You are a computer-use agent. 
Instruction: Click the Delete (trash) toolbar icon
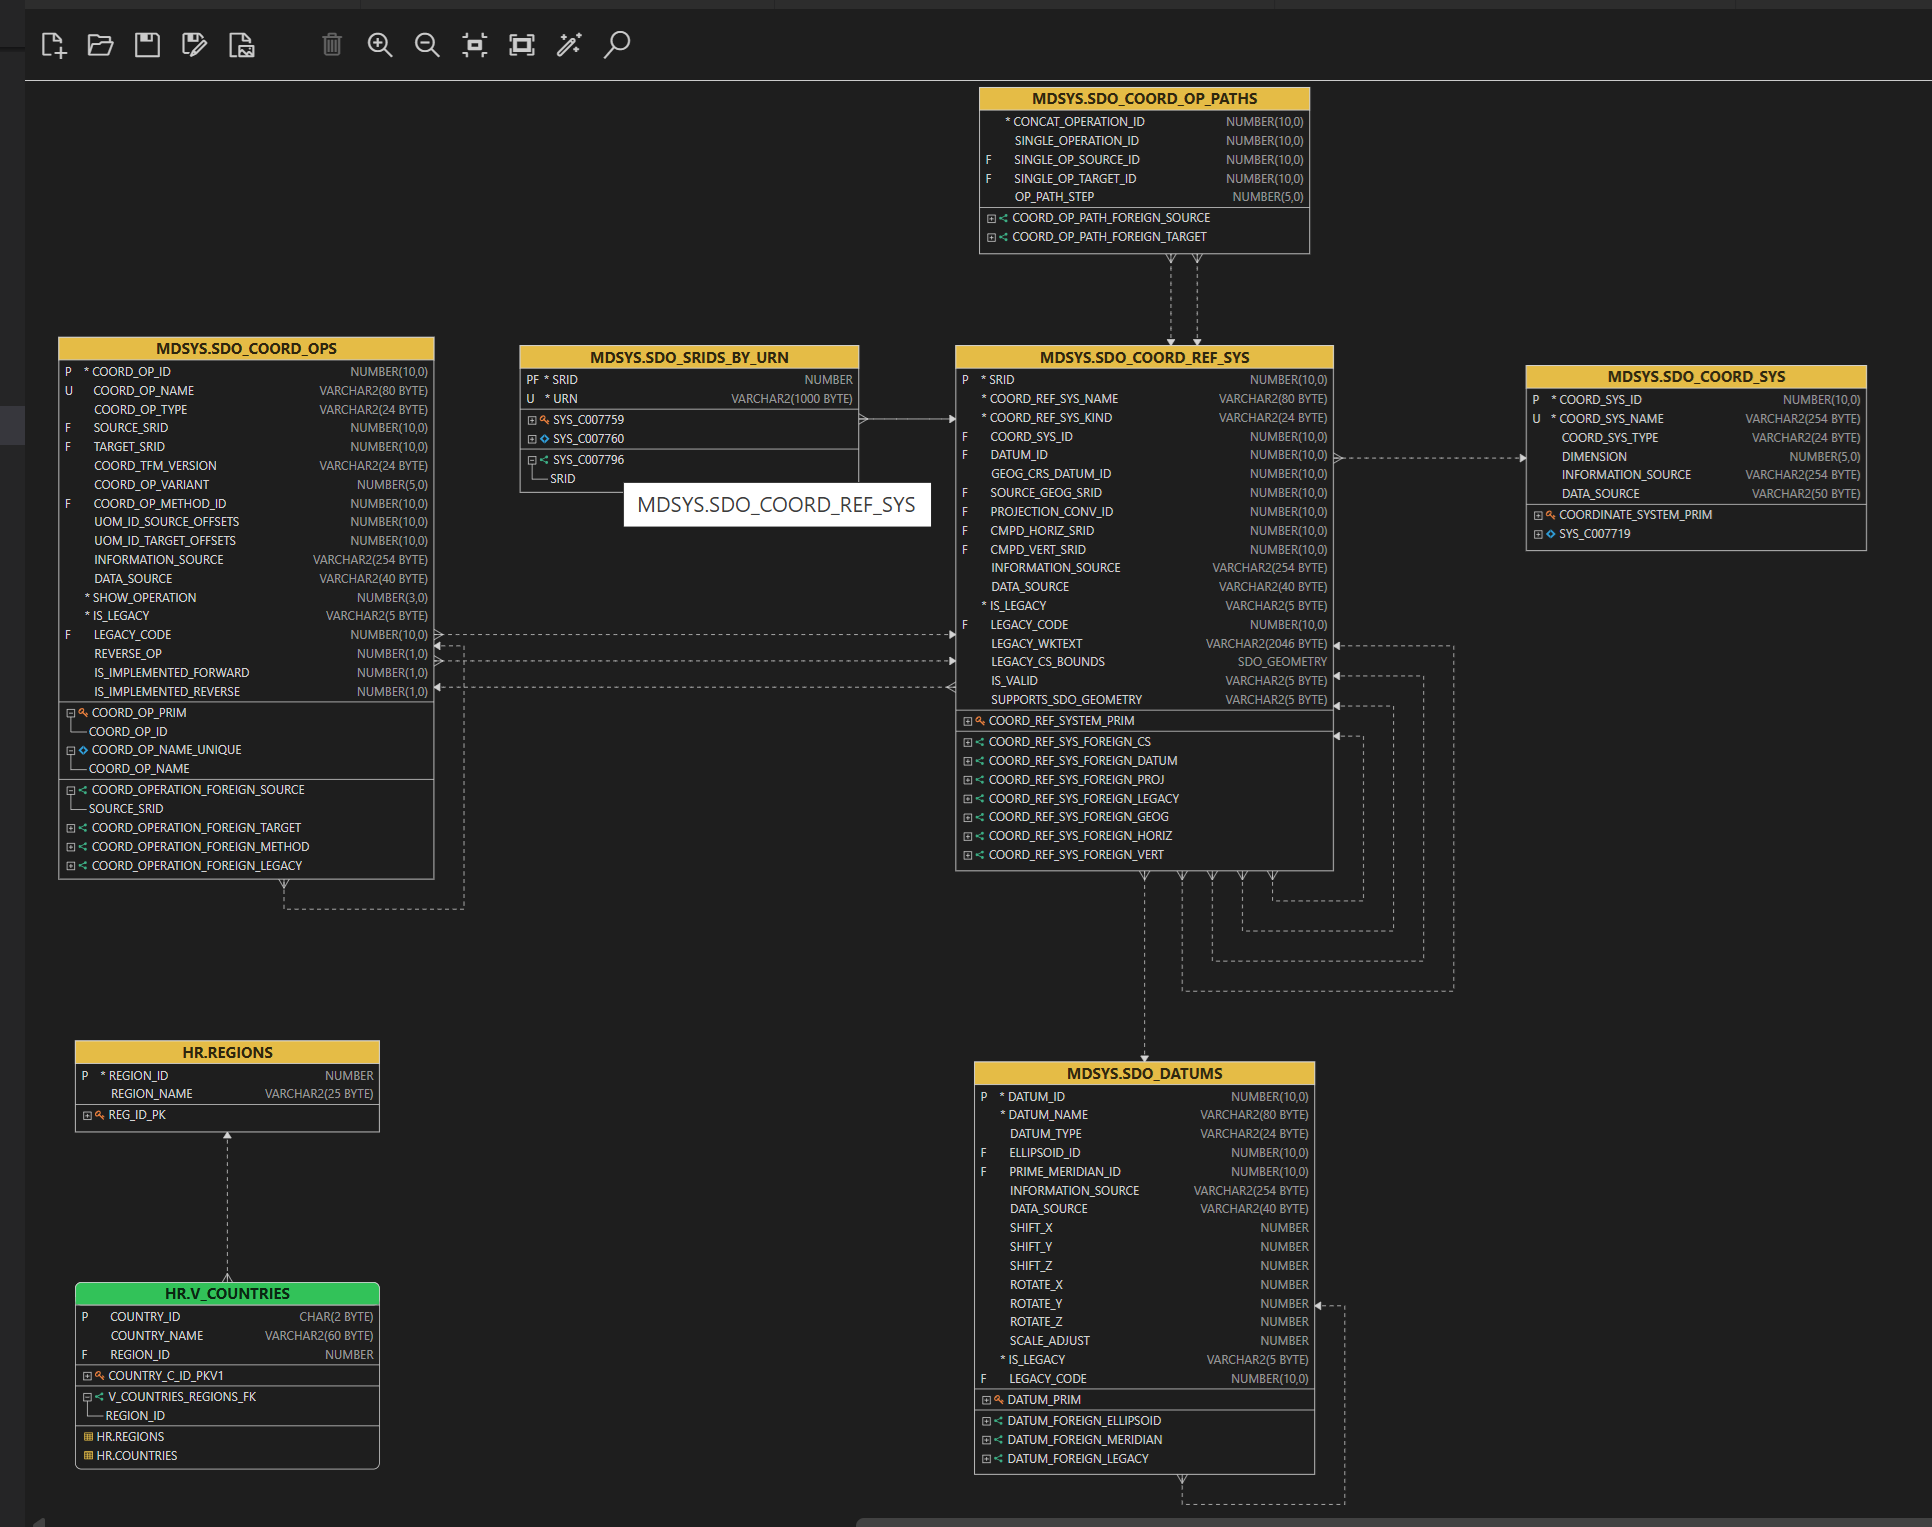pyautogui.click(x=332, y=45)
